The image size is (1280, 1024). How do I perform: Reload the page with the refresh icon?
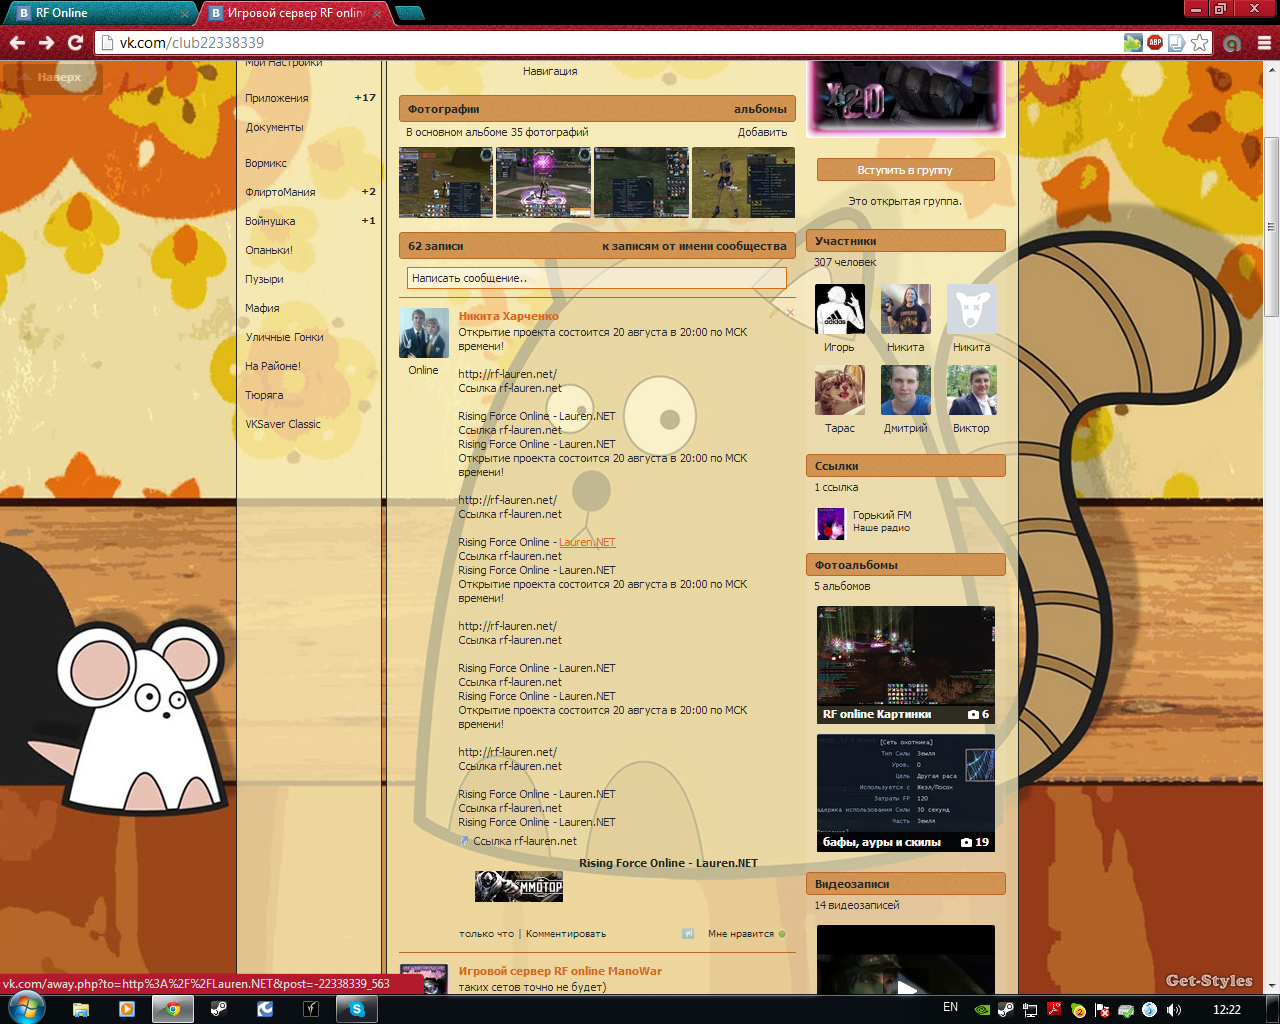pyautogui.click(x=75, y=43)
